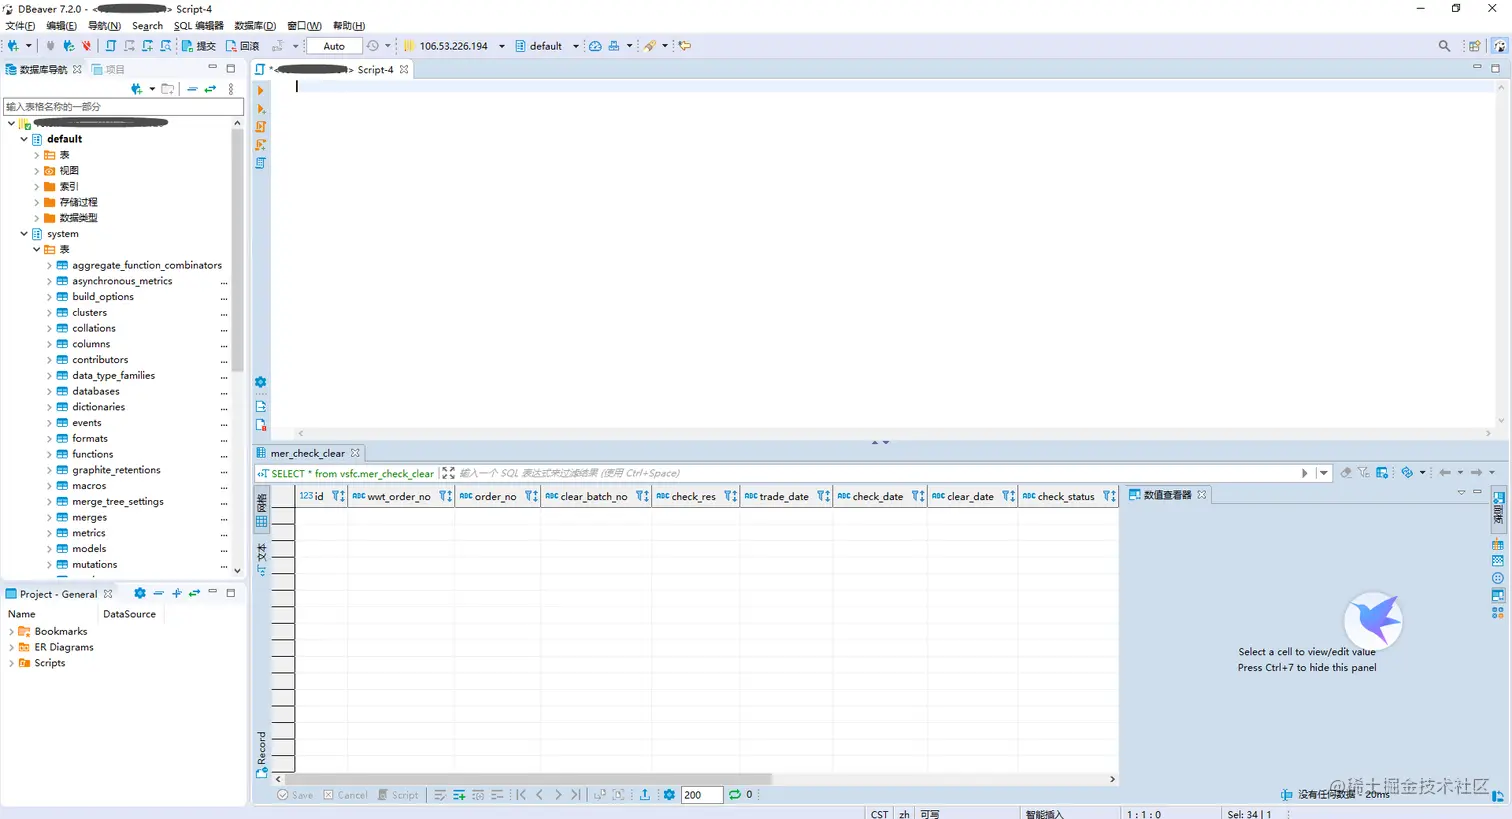Select the aggregate_function_combinators table

147,265
